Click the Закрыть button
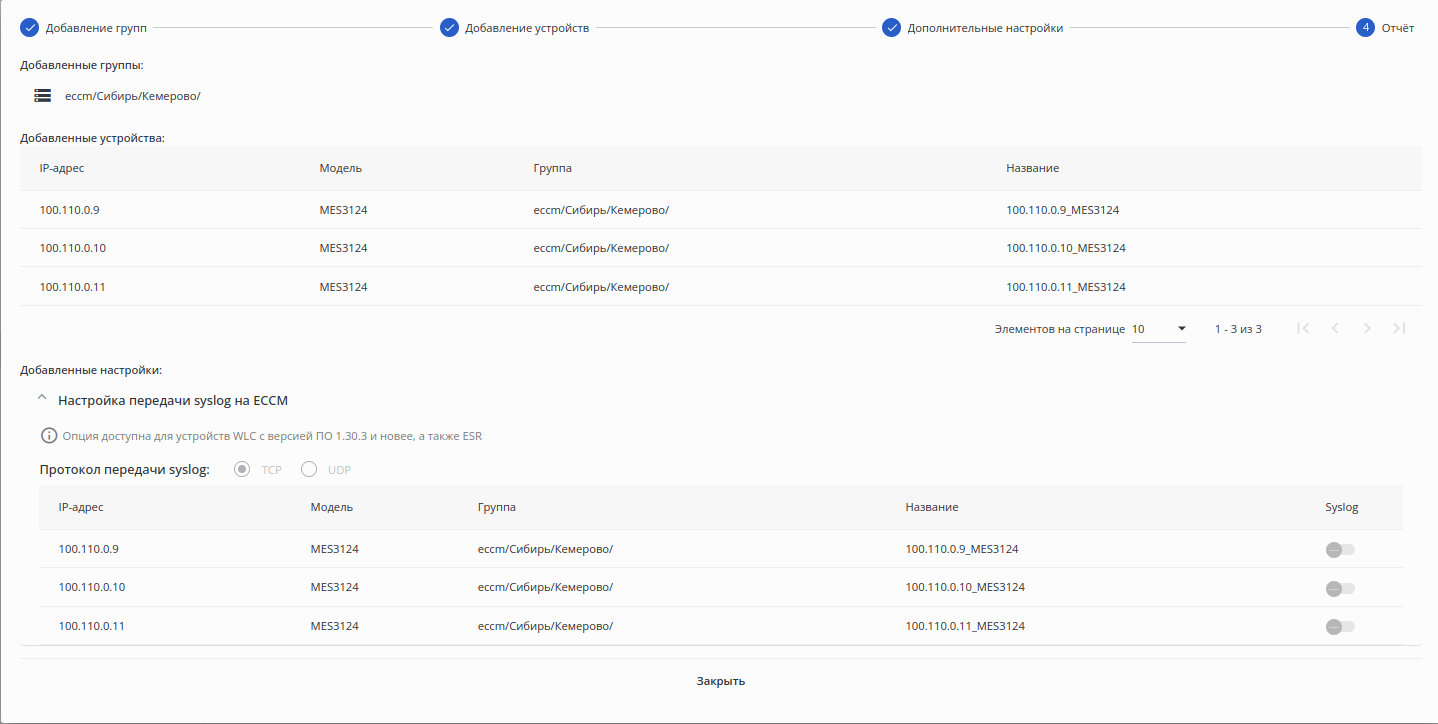Viewport: 1438px width, 724px height. (720, 681)
